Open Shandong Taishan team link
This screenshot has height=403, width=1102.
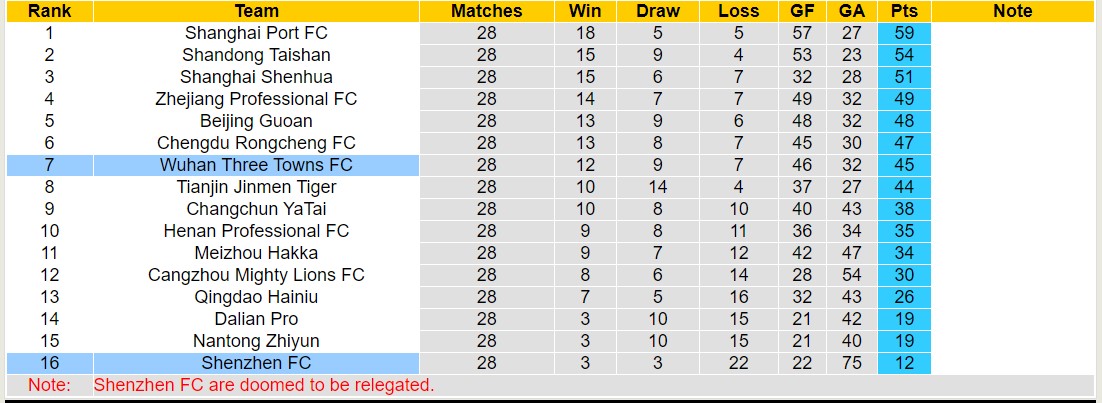[257, 55]
